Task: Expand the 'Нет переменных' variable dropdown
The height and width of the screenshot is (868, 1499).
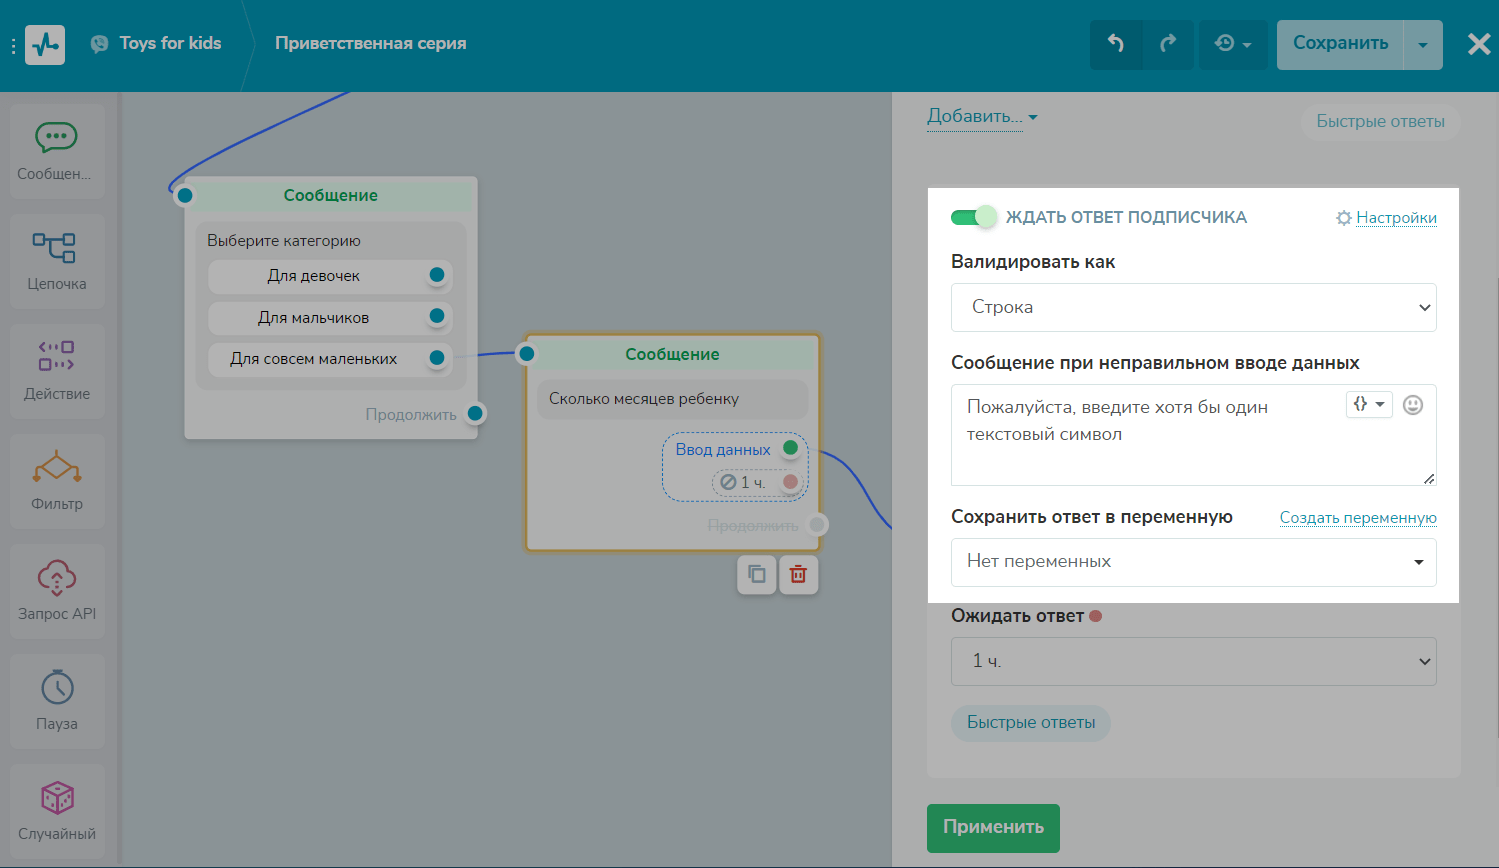Action: click(1193, 562)
